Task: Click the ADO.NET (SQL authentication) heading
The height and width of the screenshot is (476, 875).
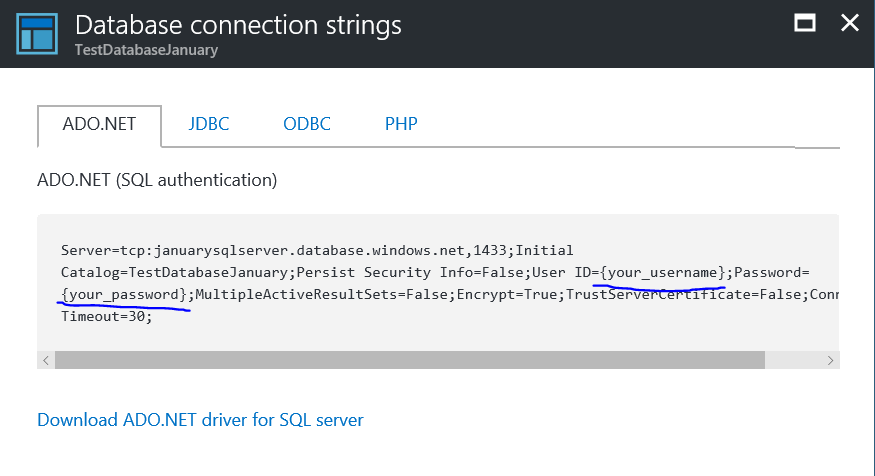Action: [x=157, y=180]
